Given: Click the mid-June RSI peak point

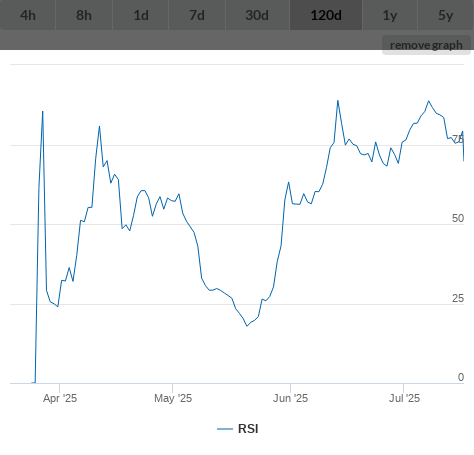Looking at the screenshot, I should point(338,100).
